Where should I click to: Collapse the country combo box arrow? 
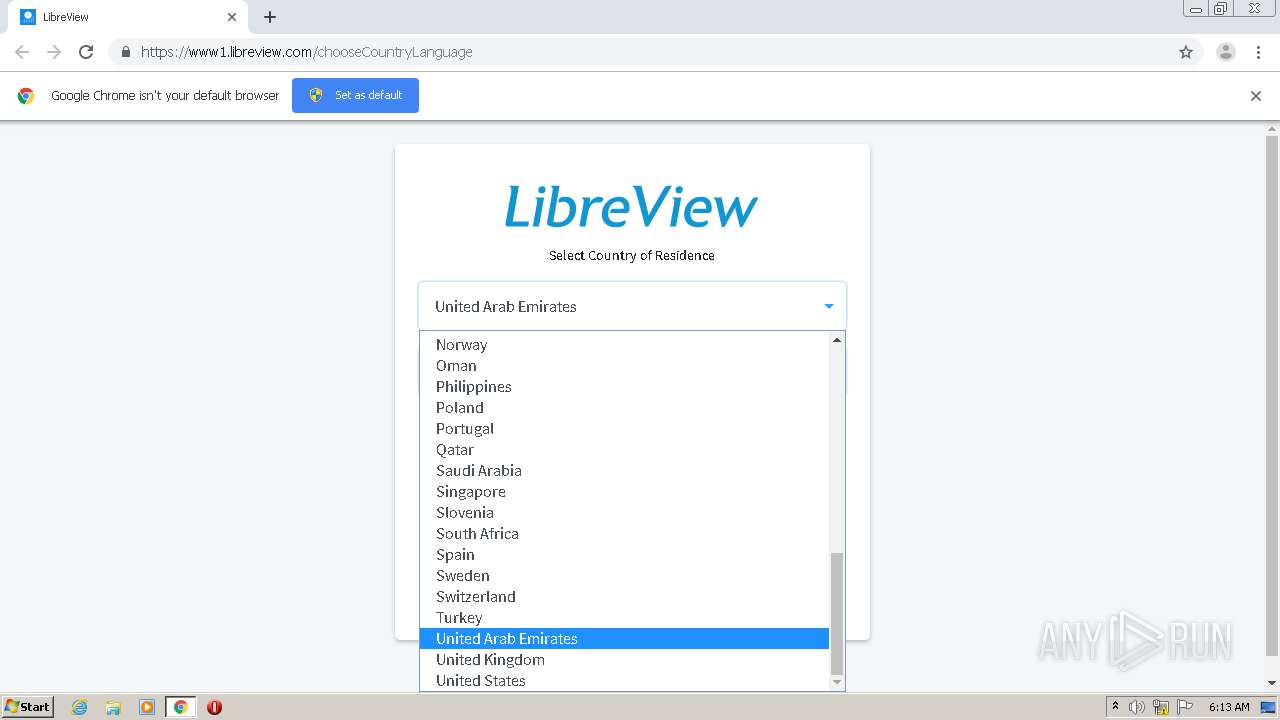(x=828, y=306)
